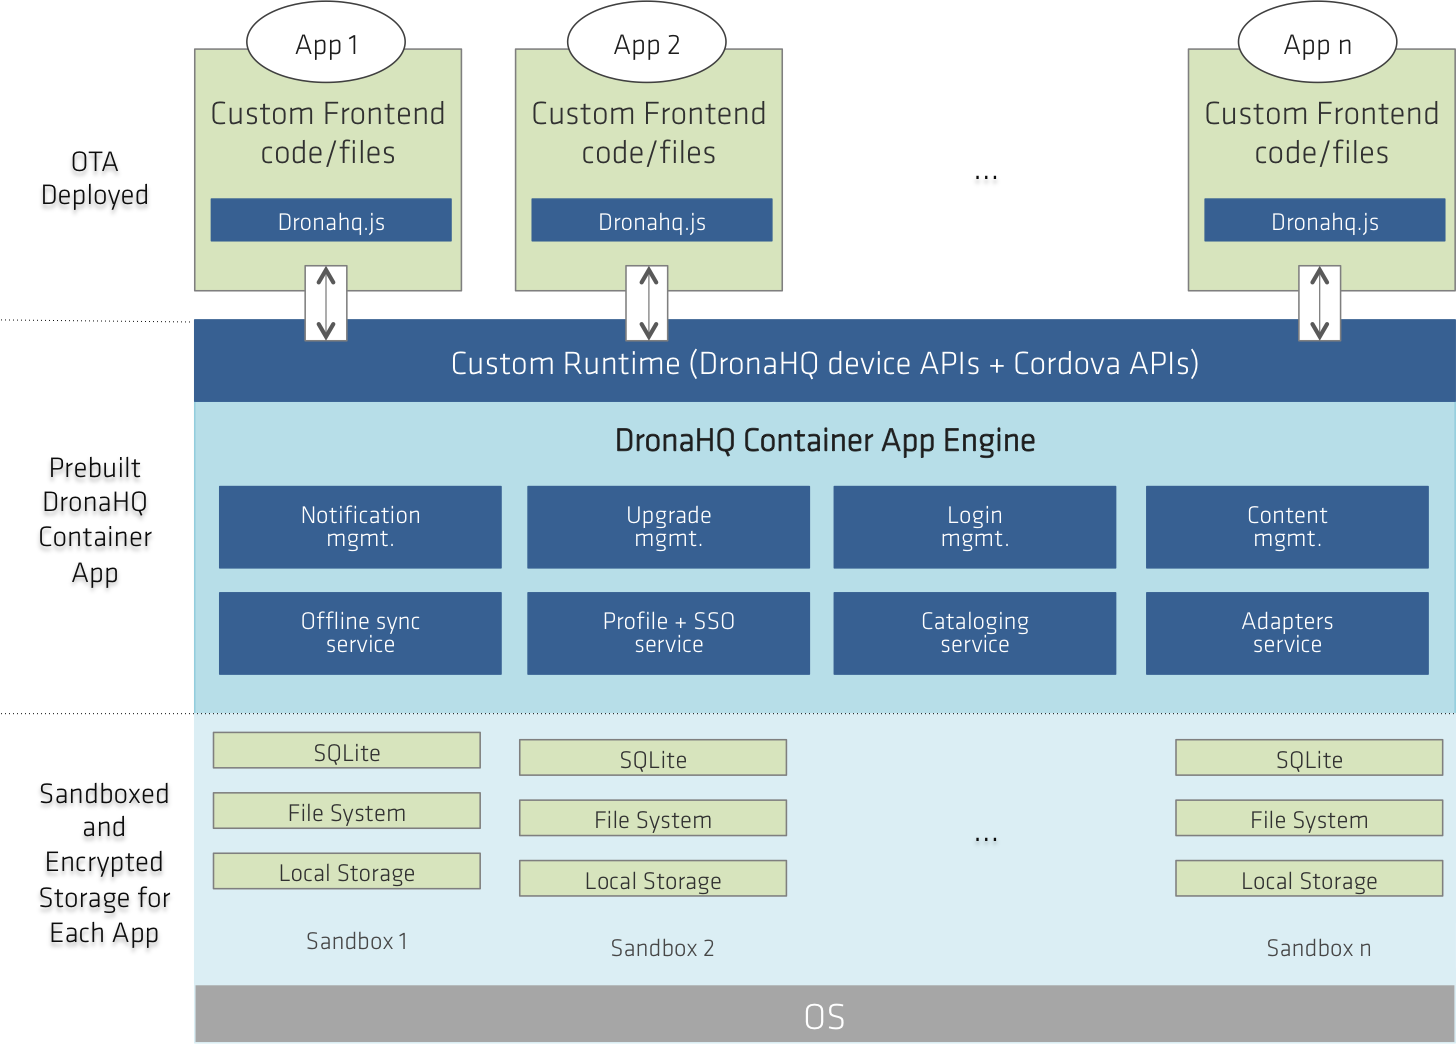Click DronaHQ Container App Engine heading
Screen dimensions: 1456x1044
[825, 440]
